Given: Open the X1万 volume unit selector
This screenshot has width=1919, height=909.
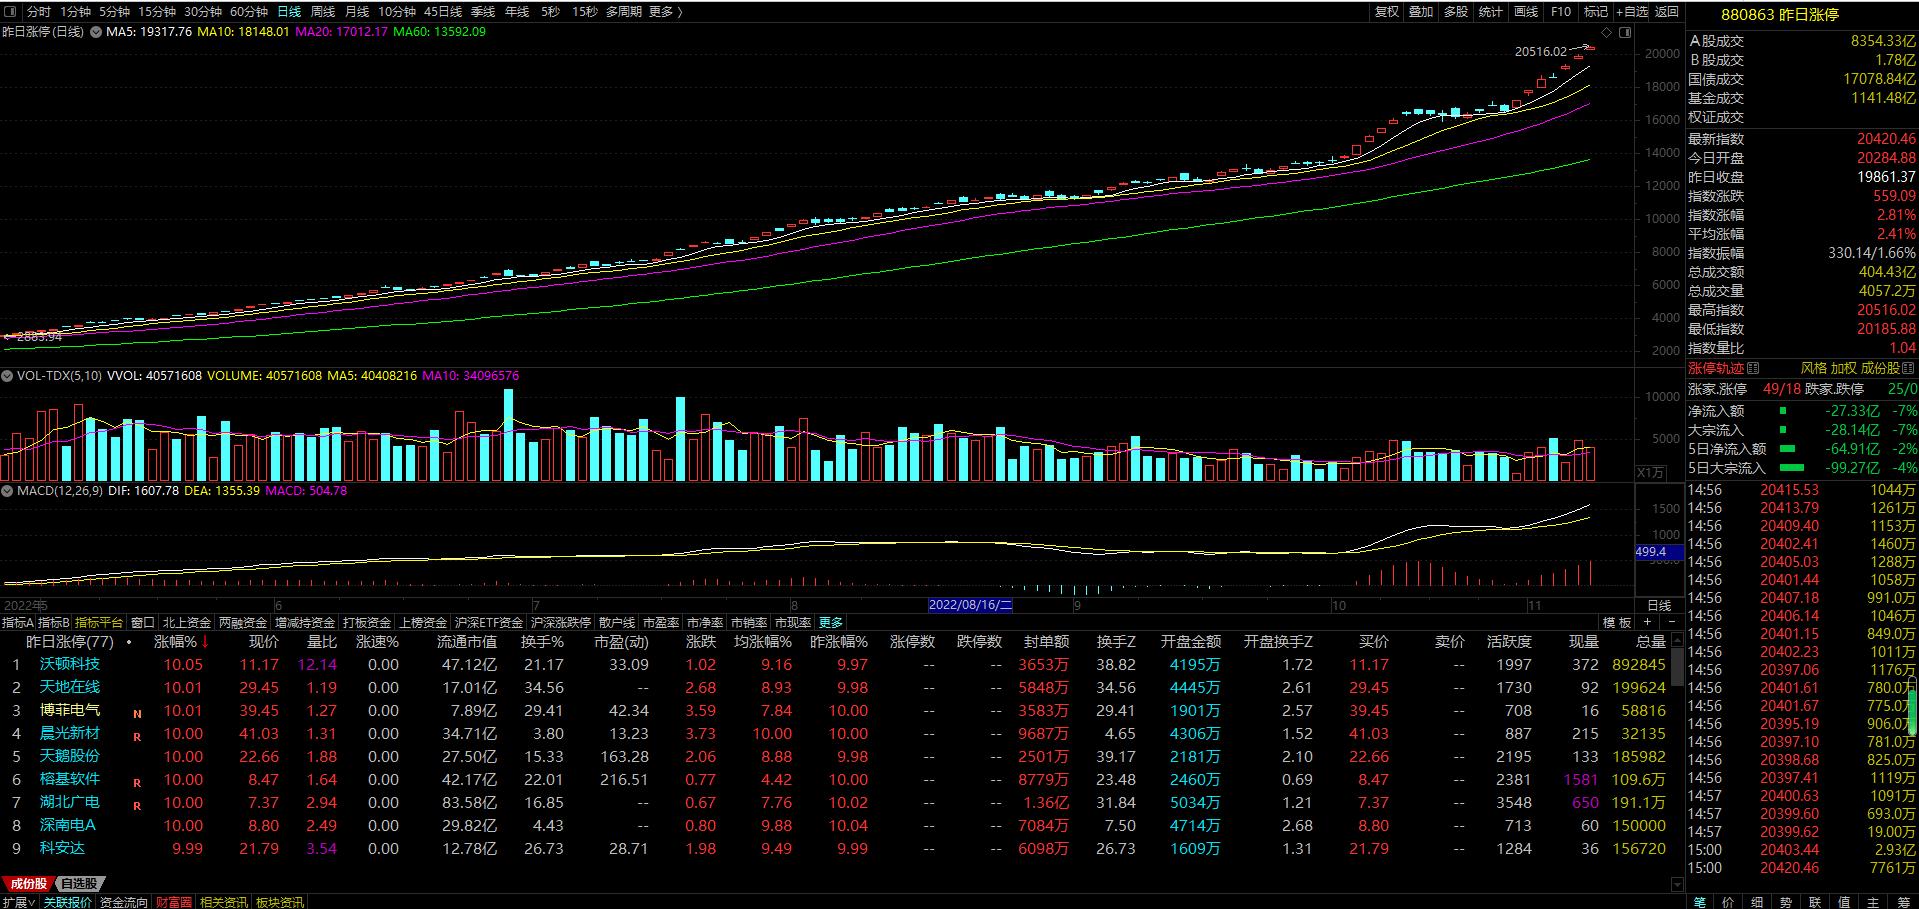Looking at the screenshot, I should click(1651, 472).
